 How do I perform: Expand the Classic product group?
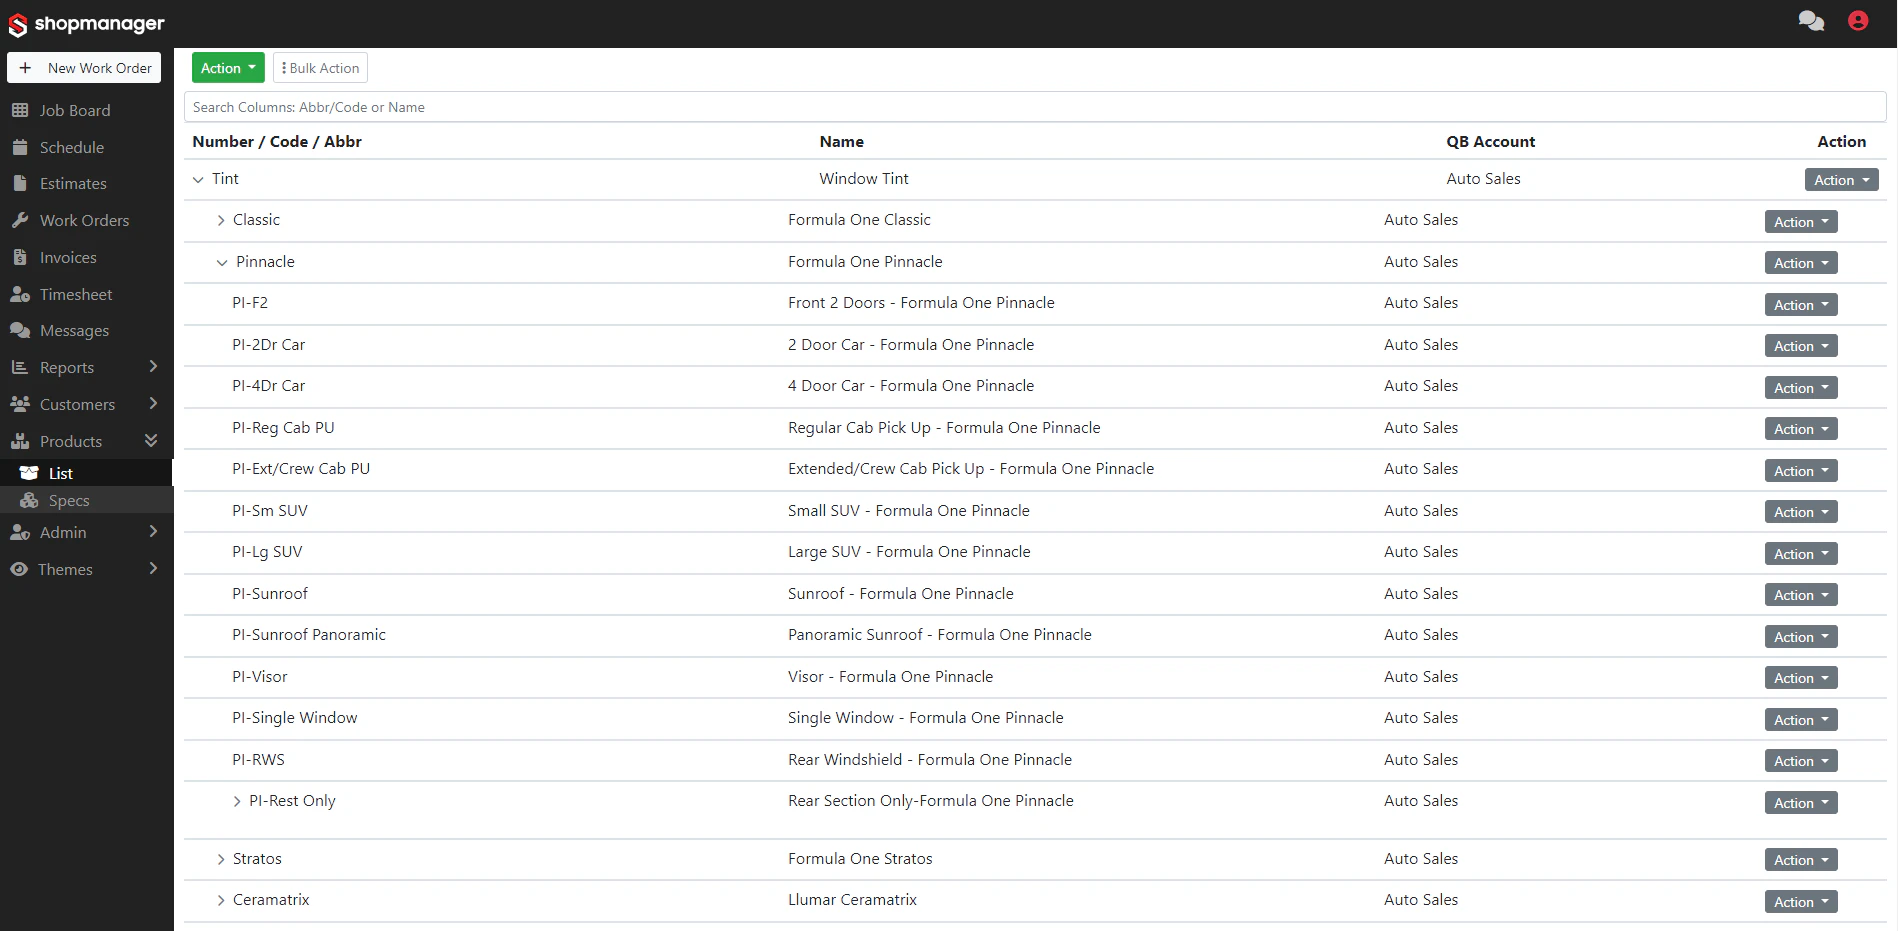point(221,220)
